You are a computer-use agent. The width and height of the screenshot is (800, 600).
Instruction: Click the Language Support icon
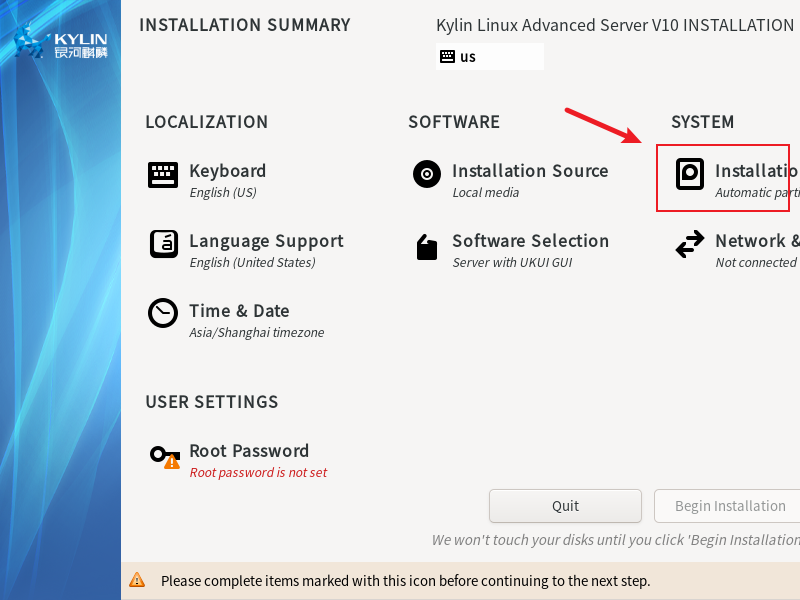[x=163, y=244]
